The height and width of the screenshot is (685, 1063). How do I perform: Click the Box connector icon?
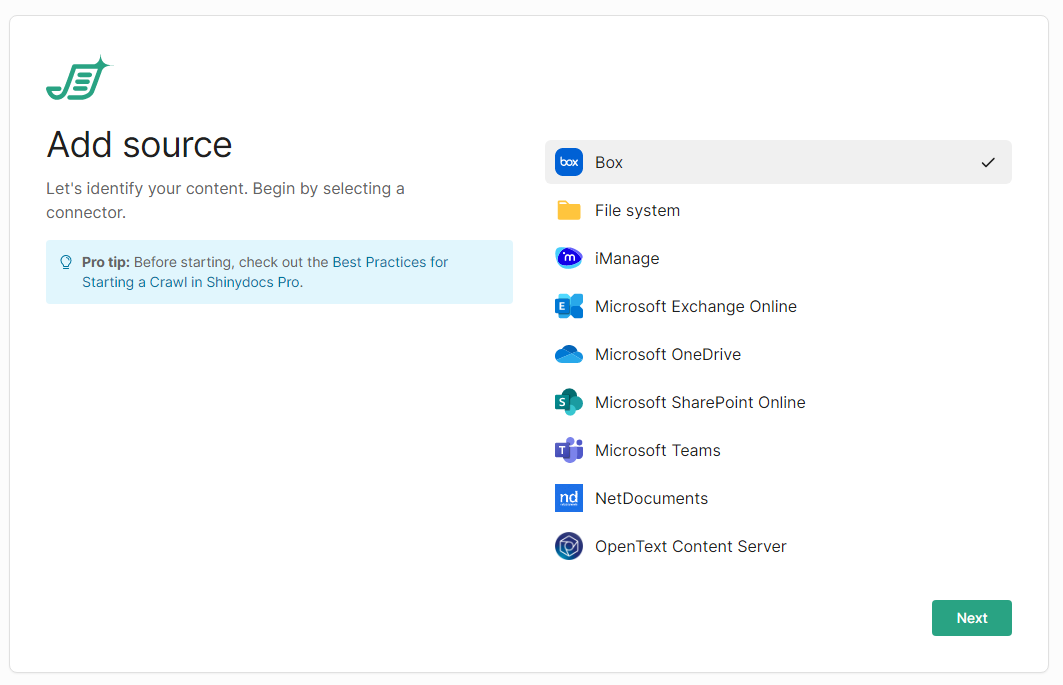click(569, 162)
